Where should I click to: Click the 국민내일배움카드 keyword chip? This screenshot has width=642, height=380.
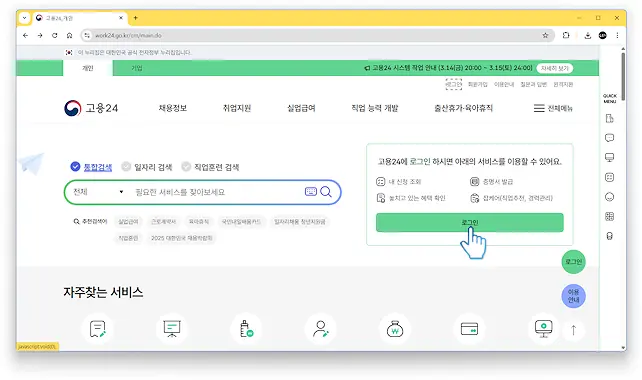[241, 222]
